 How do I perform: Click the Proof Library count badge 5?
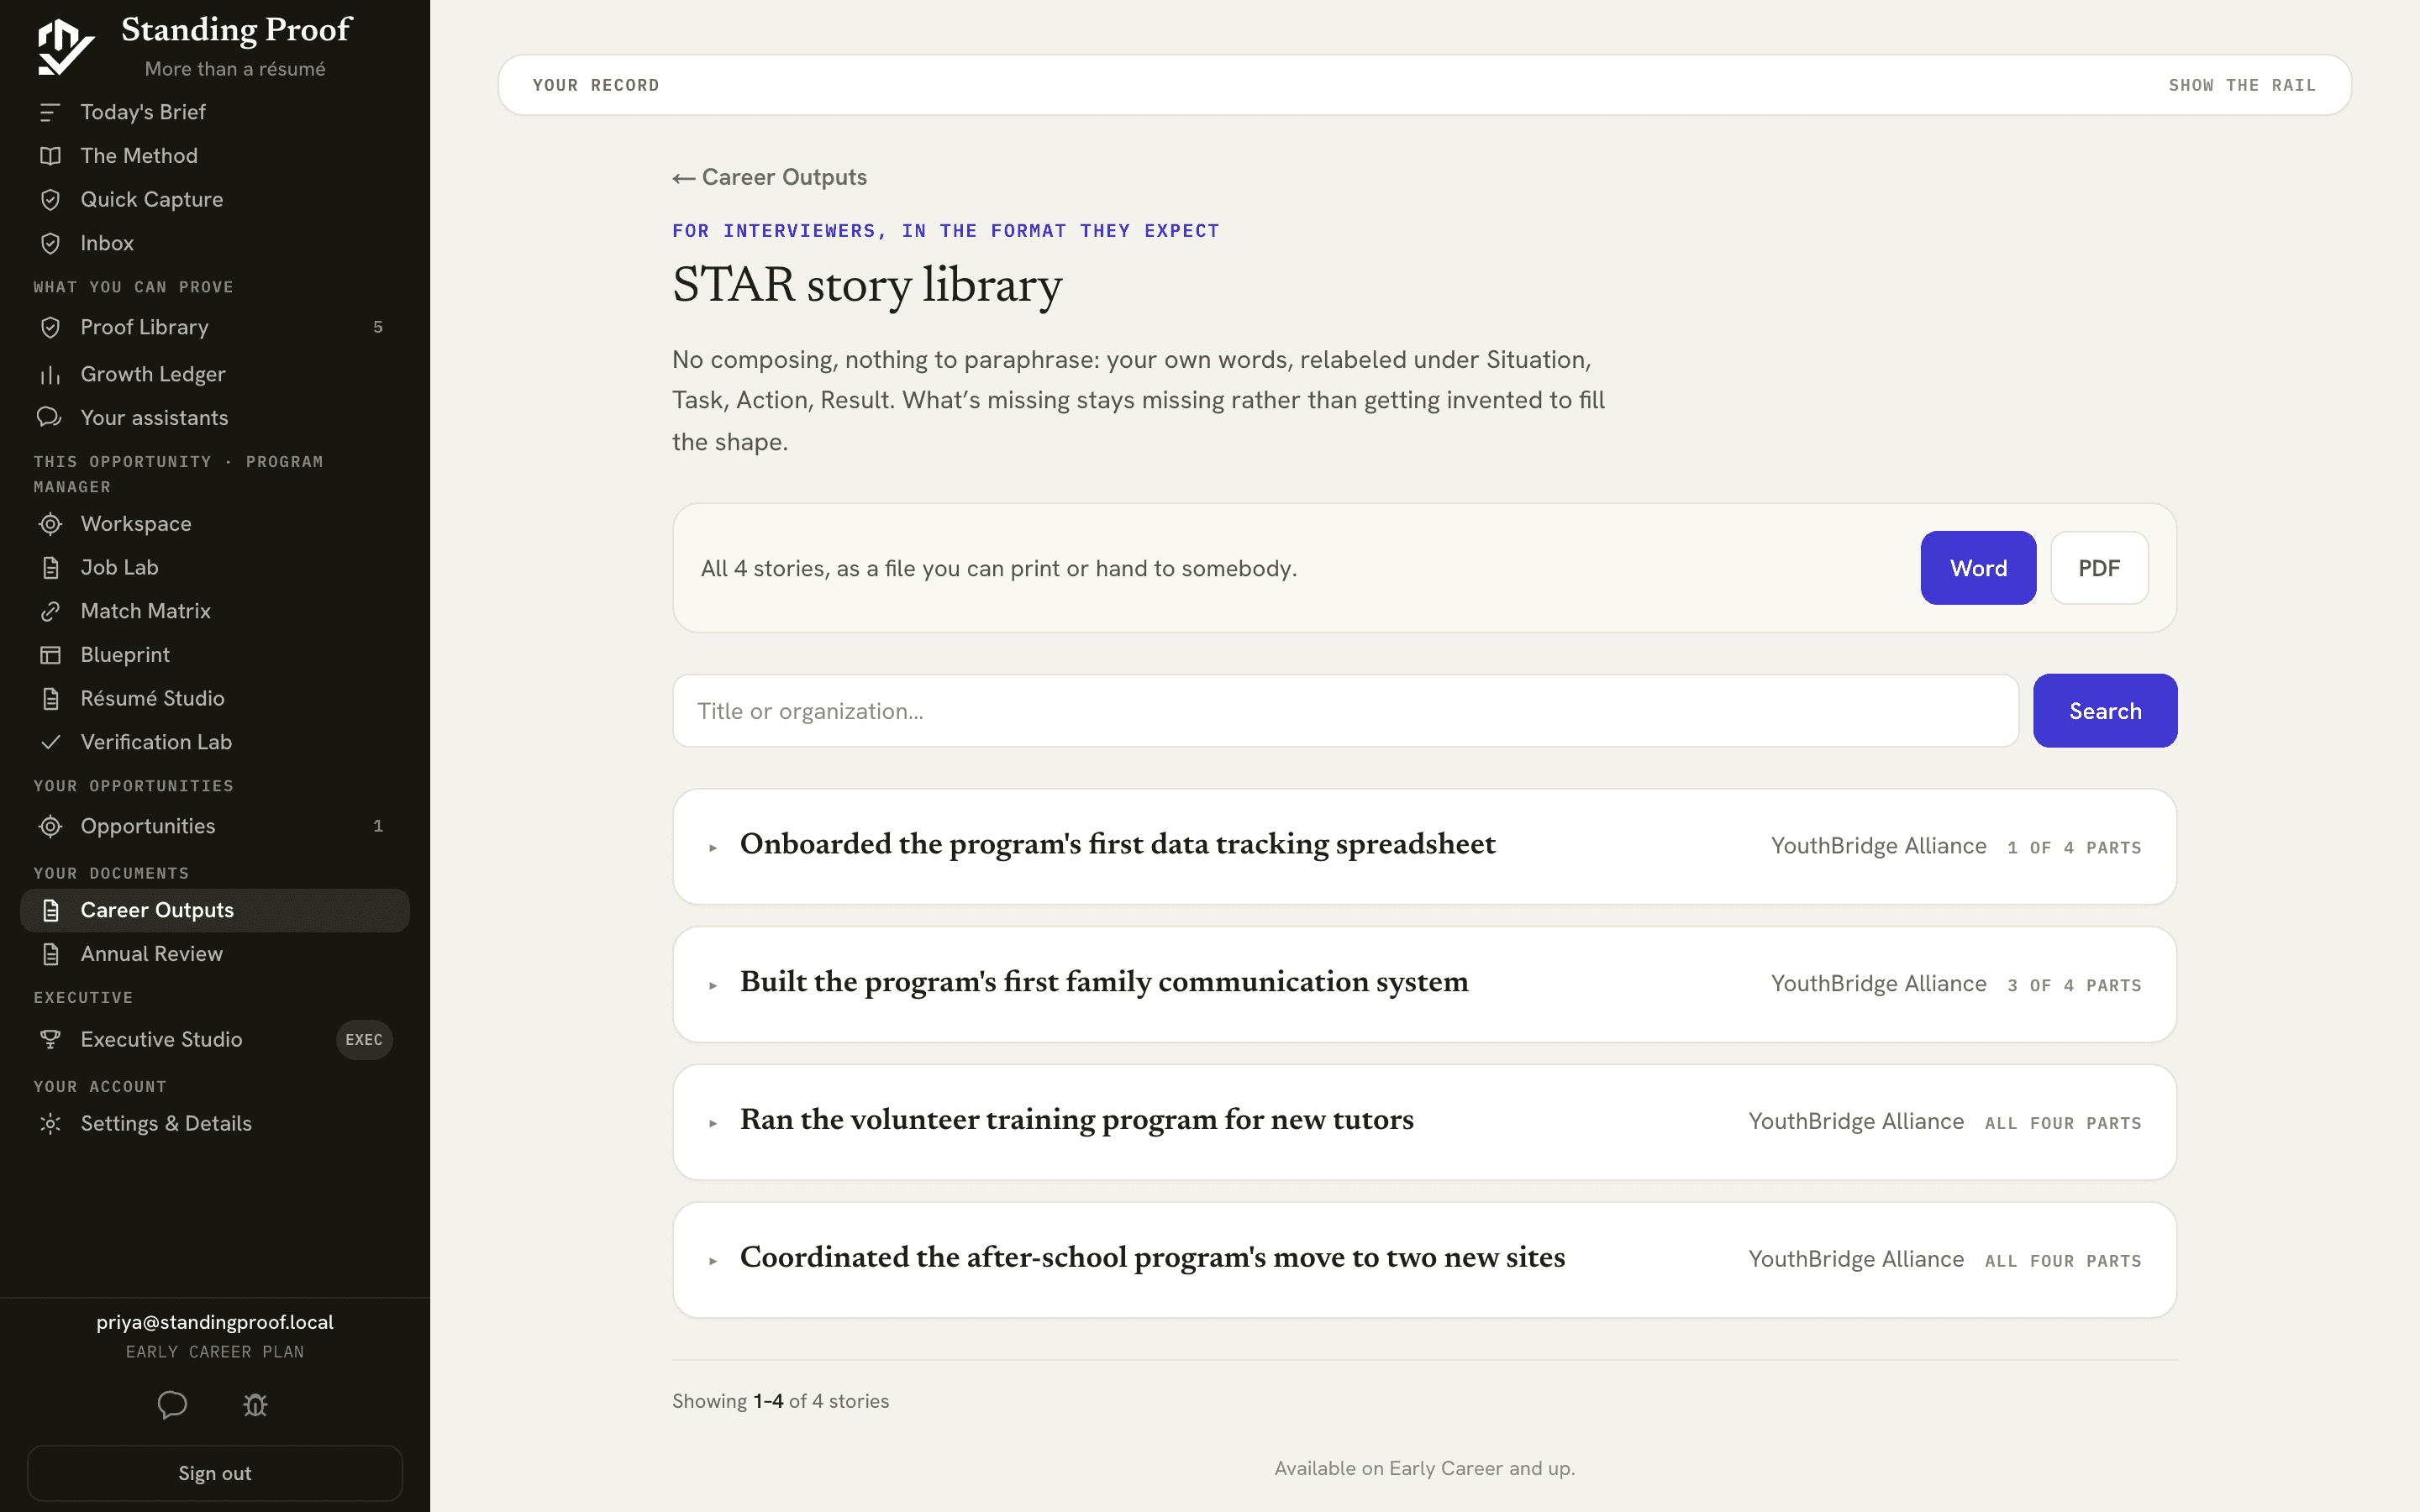tap(378, 327)
